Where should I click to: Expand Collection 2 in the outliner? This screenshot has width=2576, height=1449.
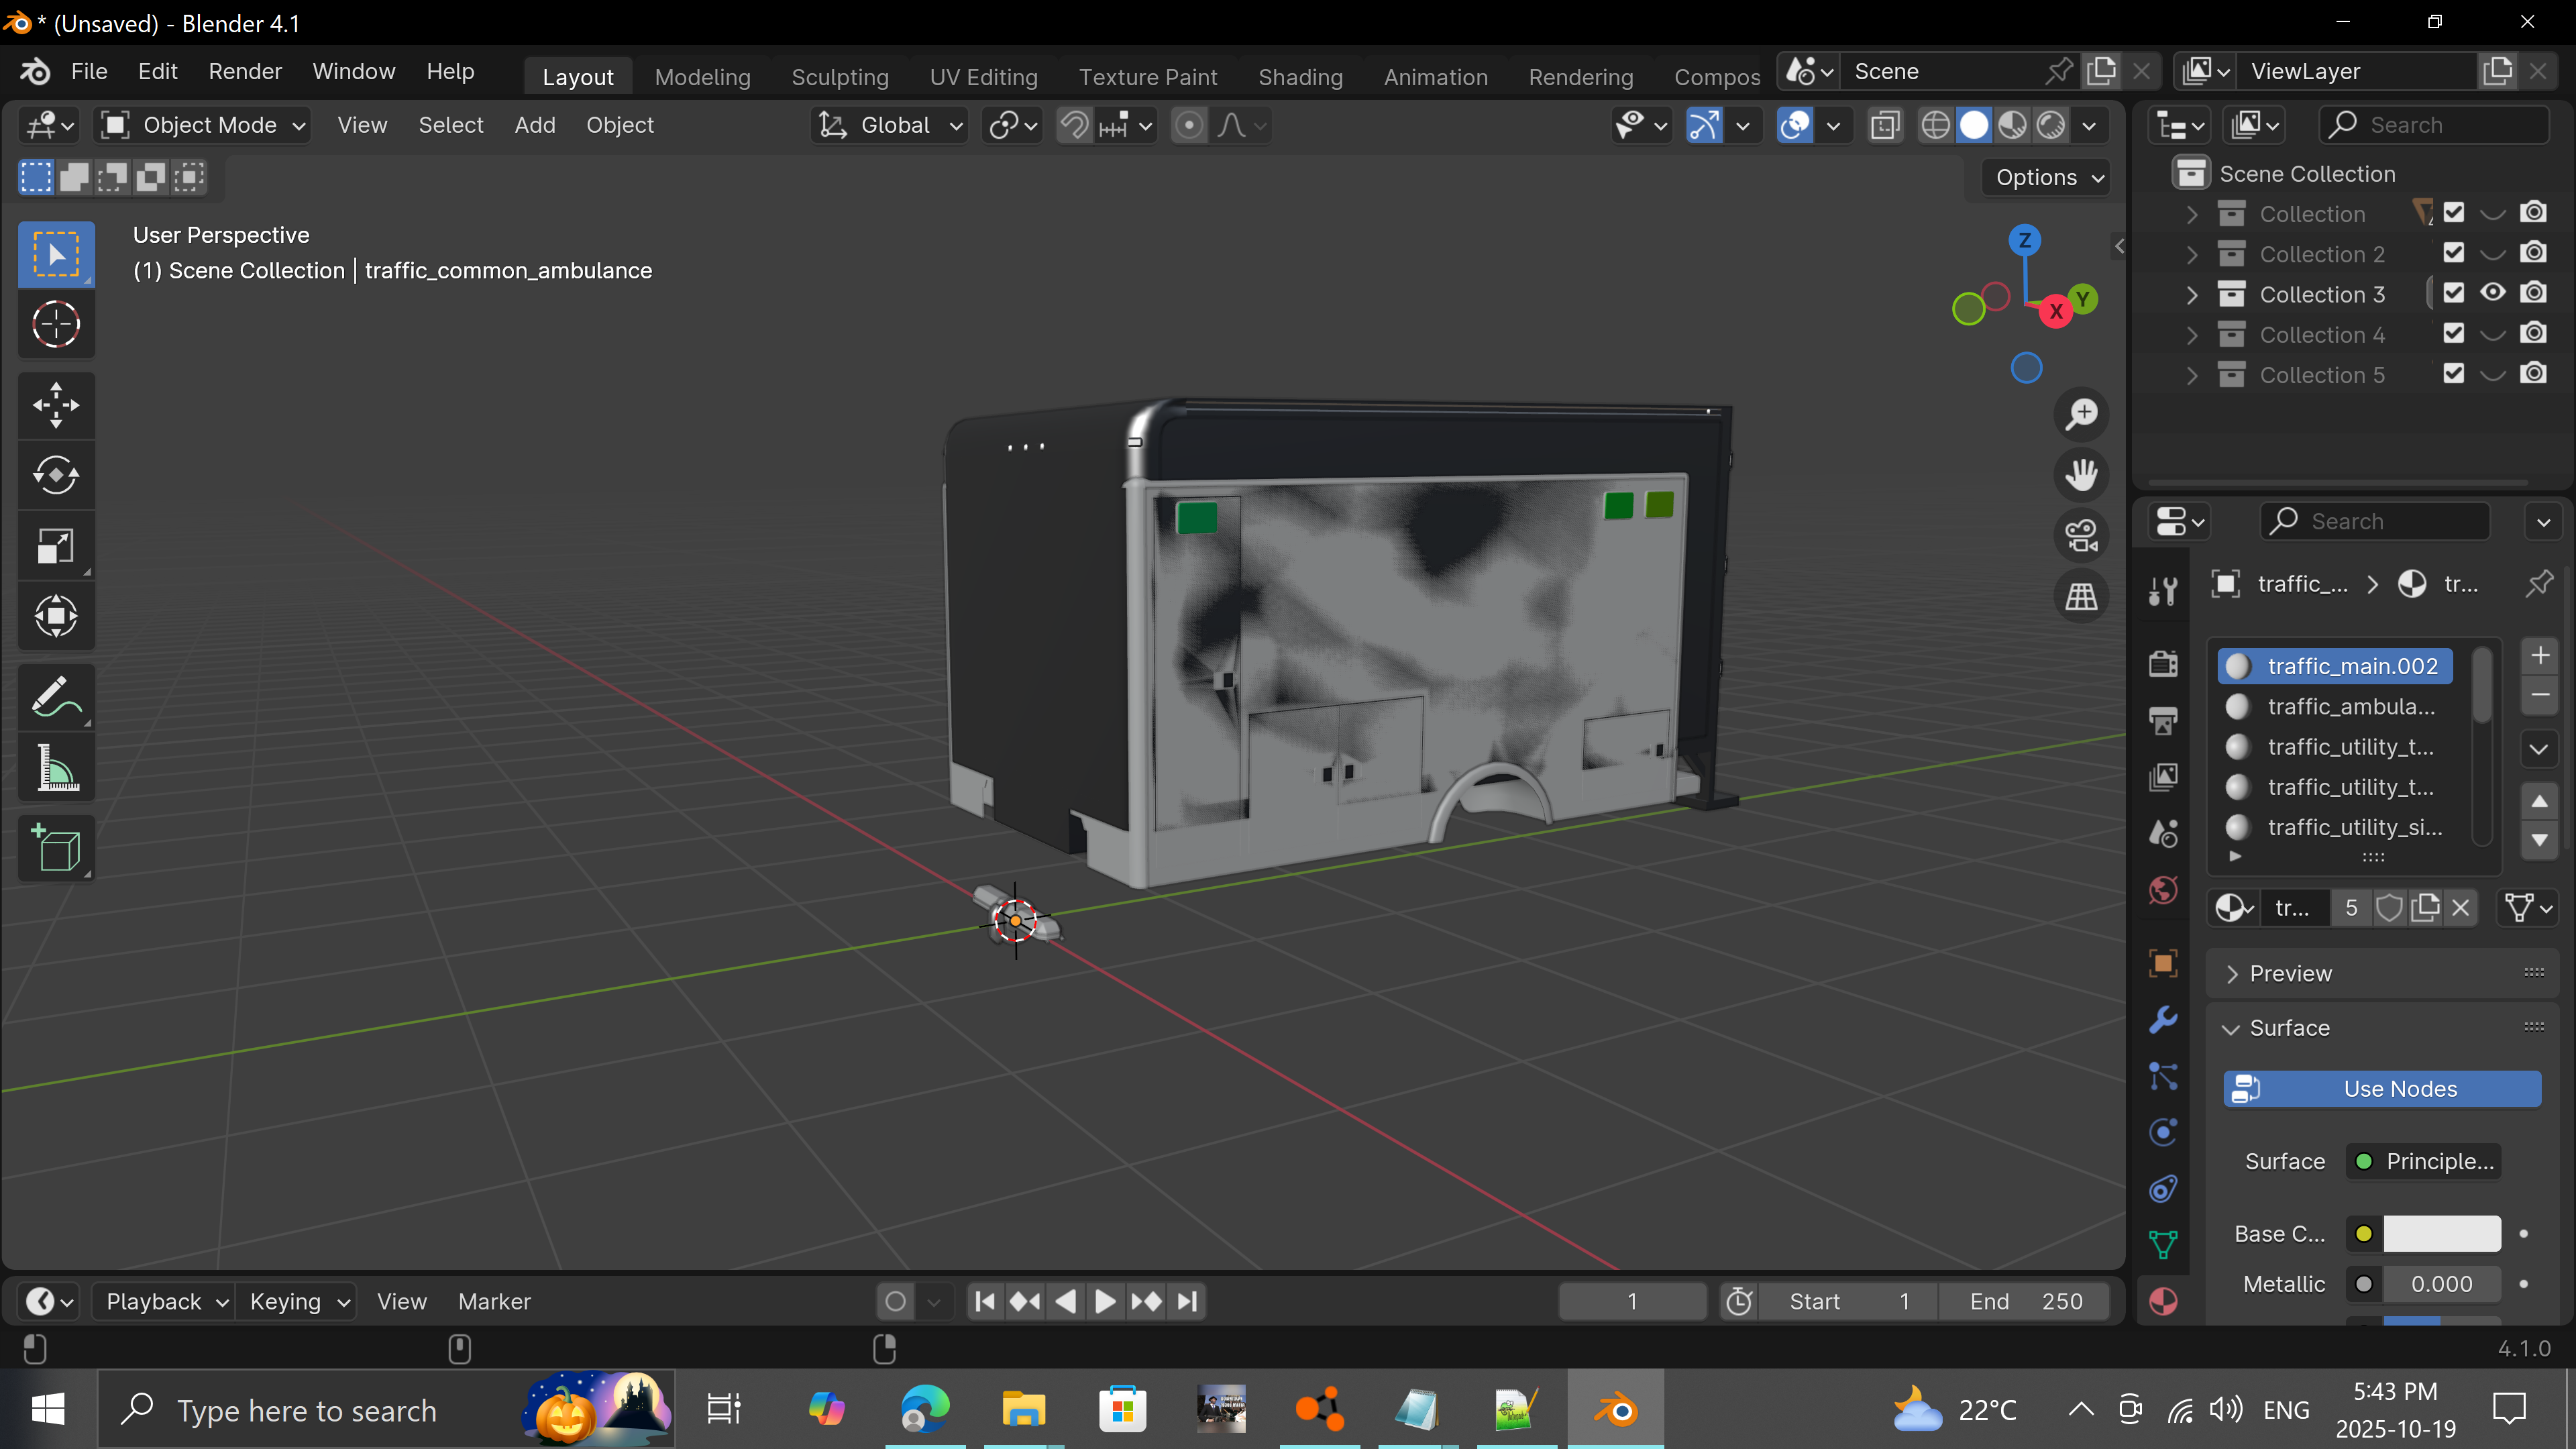pos(2192,254)
